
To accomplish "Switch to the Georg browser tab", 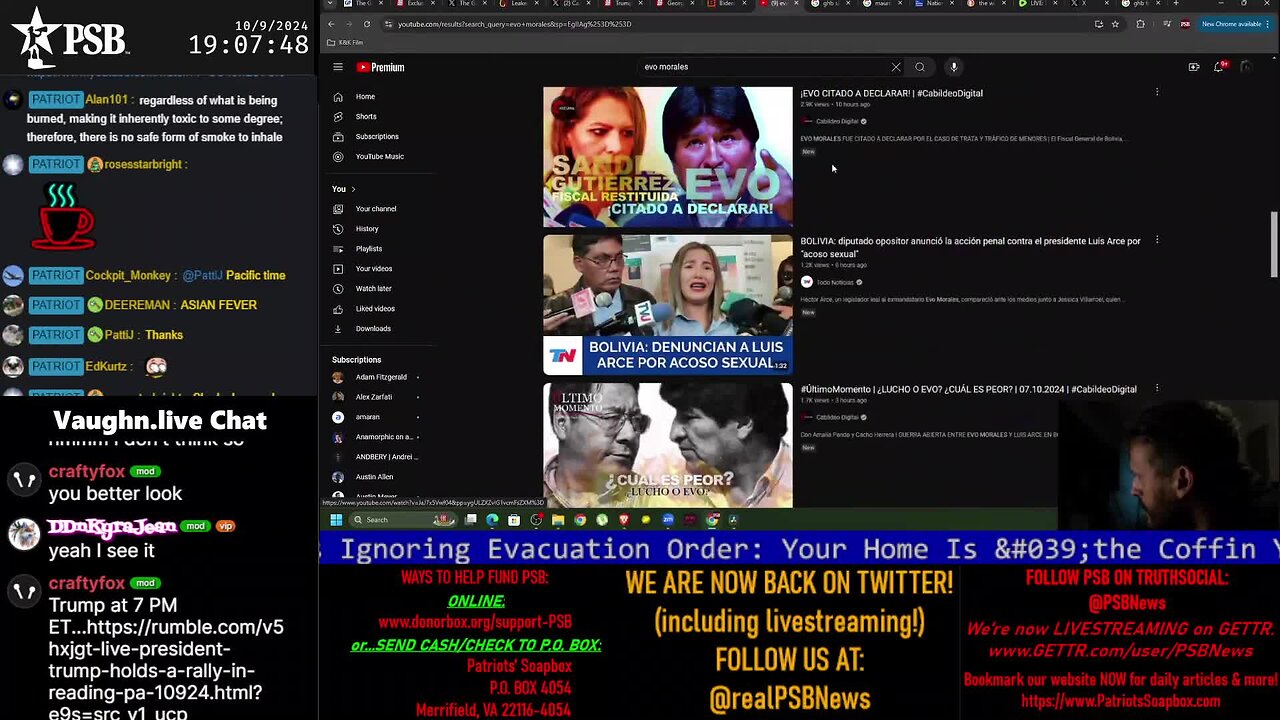I will (x=676, y=4).
